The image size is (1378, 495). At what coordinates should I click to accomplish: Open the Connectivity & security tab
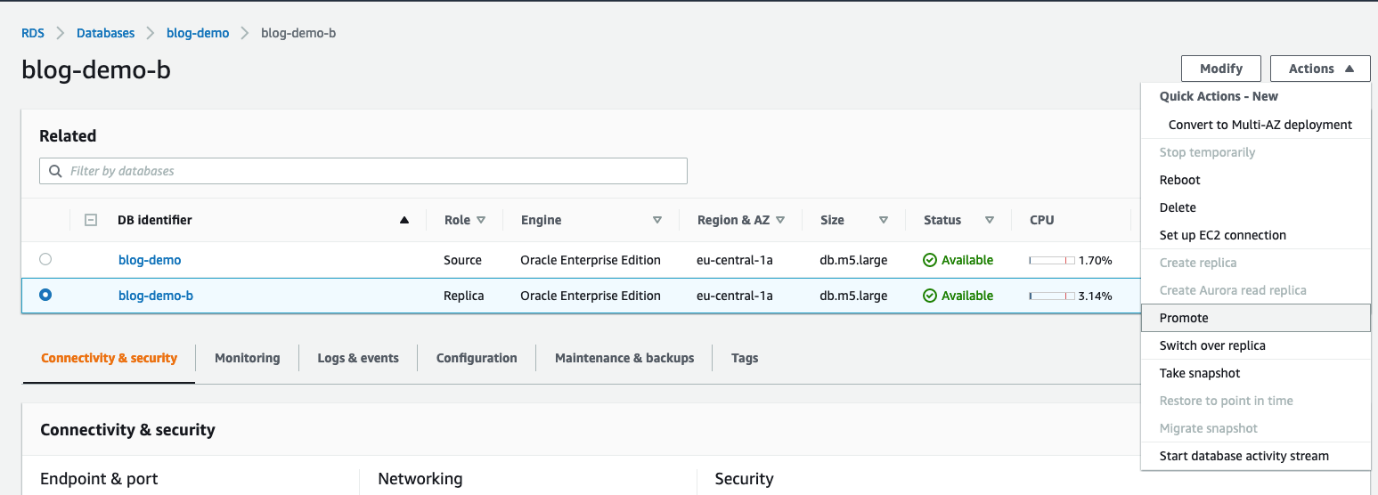[109, 358]
